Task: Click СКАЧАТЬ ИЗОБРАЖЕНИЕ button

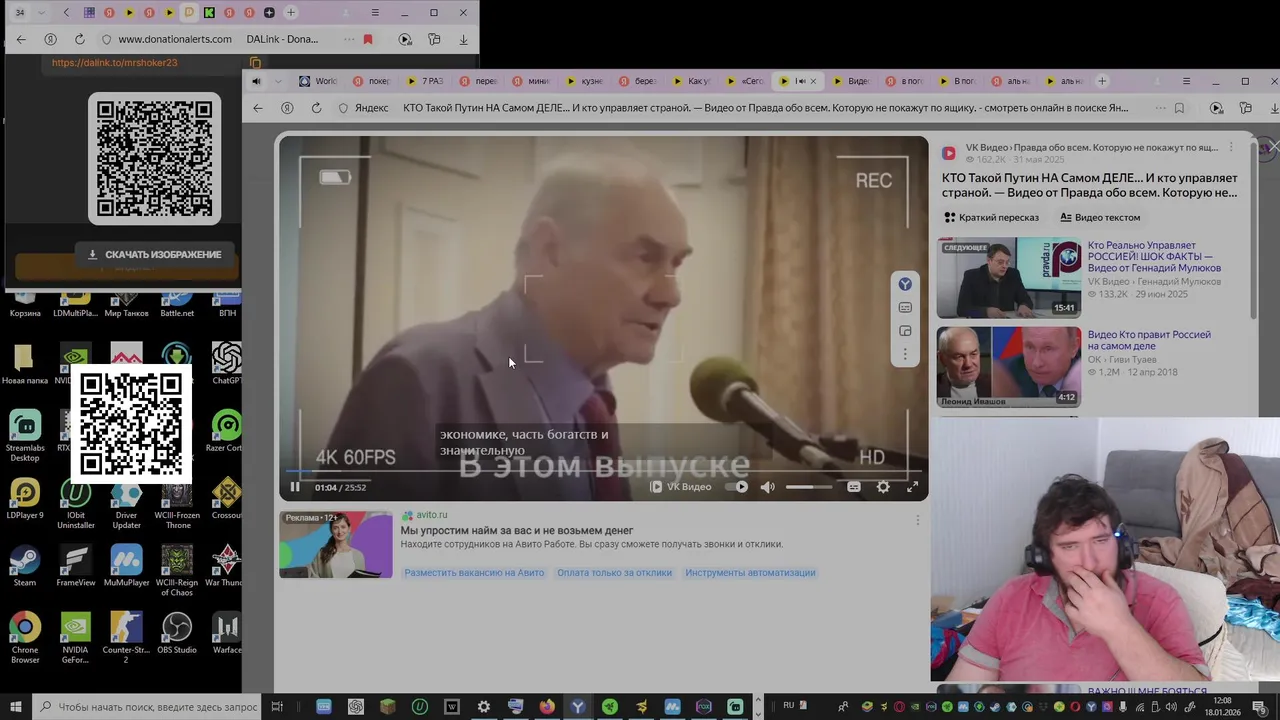Action: coord(154,254)
